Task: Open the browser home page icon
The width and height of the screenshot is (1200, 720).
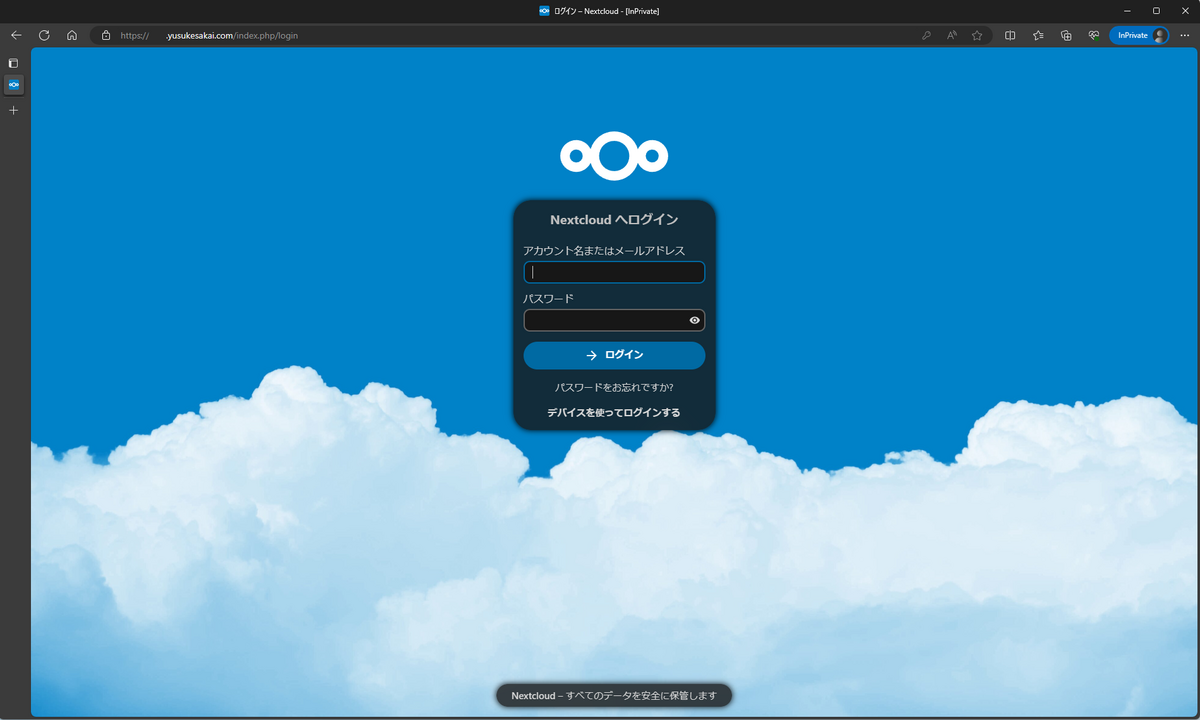Action: coord(71,35)
